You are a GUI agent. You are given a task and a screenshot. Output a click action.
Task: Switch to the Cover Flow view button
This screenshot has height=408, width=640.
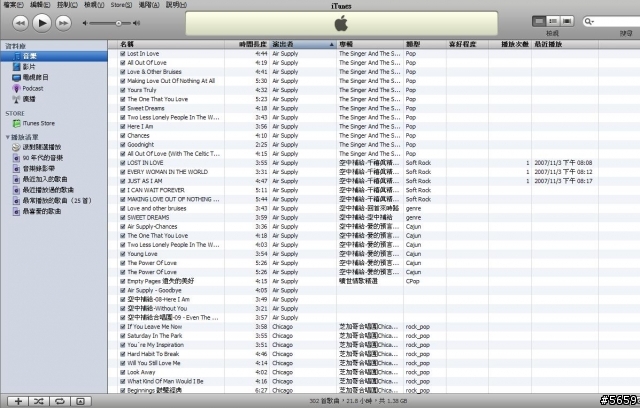[x=567, y=21]
